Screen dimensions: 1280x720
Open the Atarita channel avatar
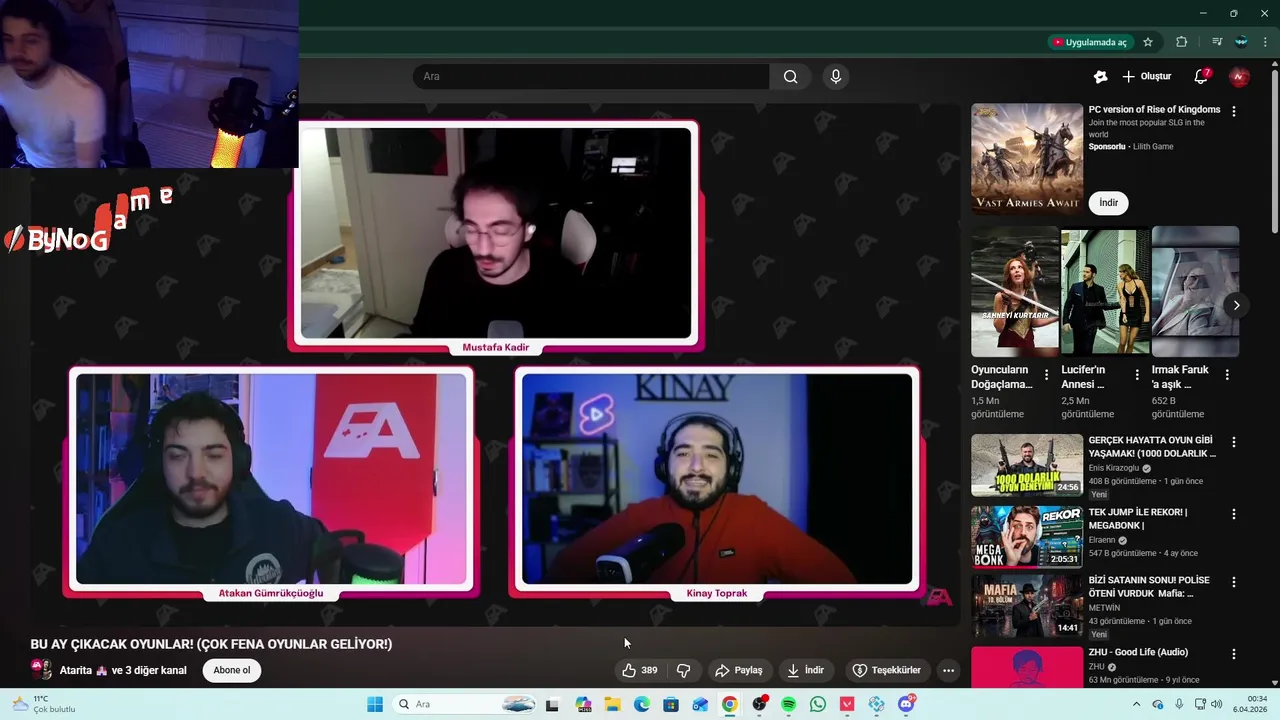pos(41,669)
